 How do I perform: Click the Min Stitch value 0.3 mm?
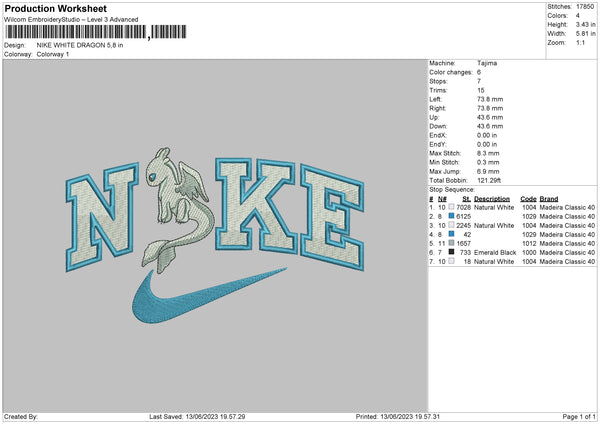(488, 162)
